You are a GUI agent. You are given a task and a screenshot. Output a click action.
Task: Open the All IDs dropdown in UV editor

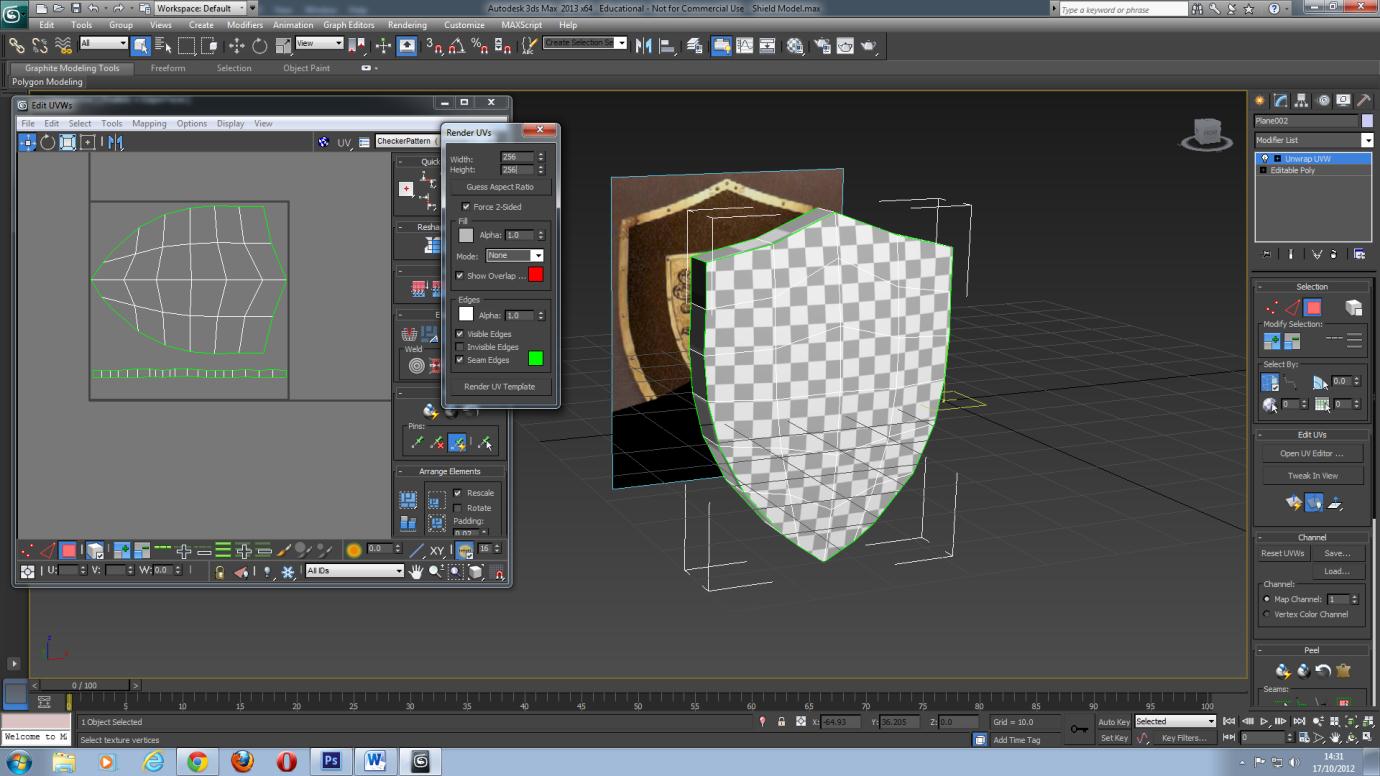(354, 571)
